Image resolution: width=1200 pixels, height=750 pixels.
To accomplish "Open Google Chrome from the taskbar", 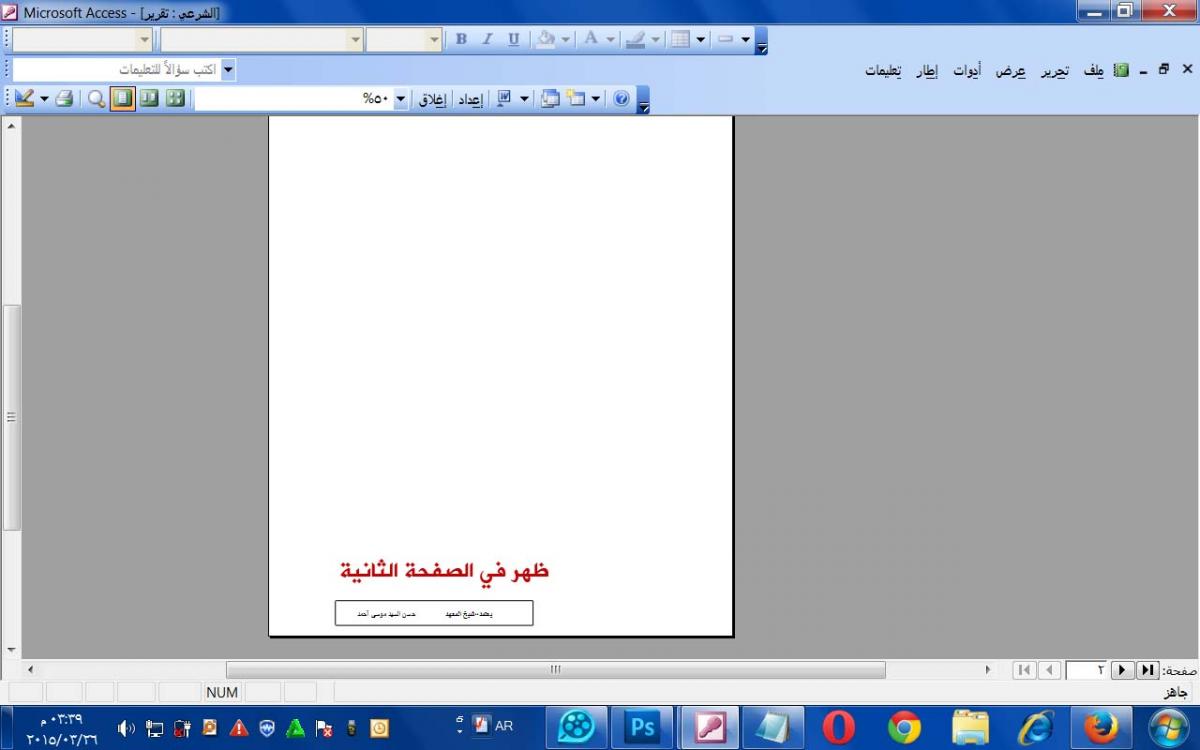I will [x=904, y=727].
